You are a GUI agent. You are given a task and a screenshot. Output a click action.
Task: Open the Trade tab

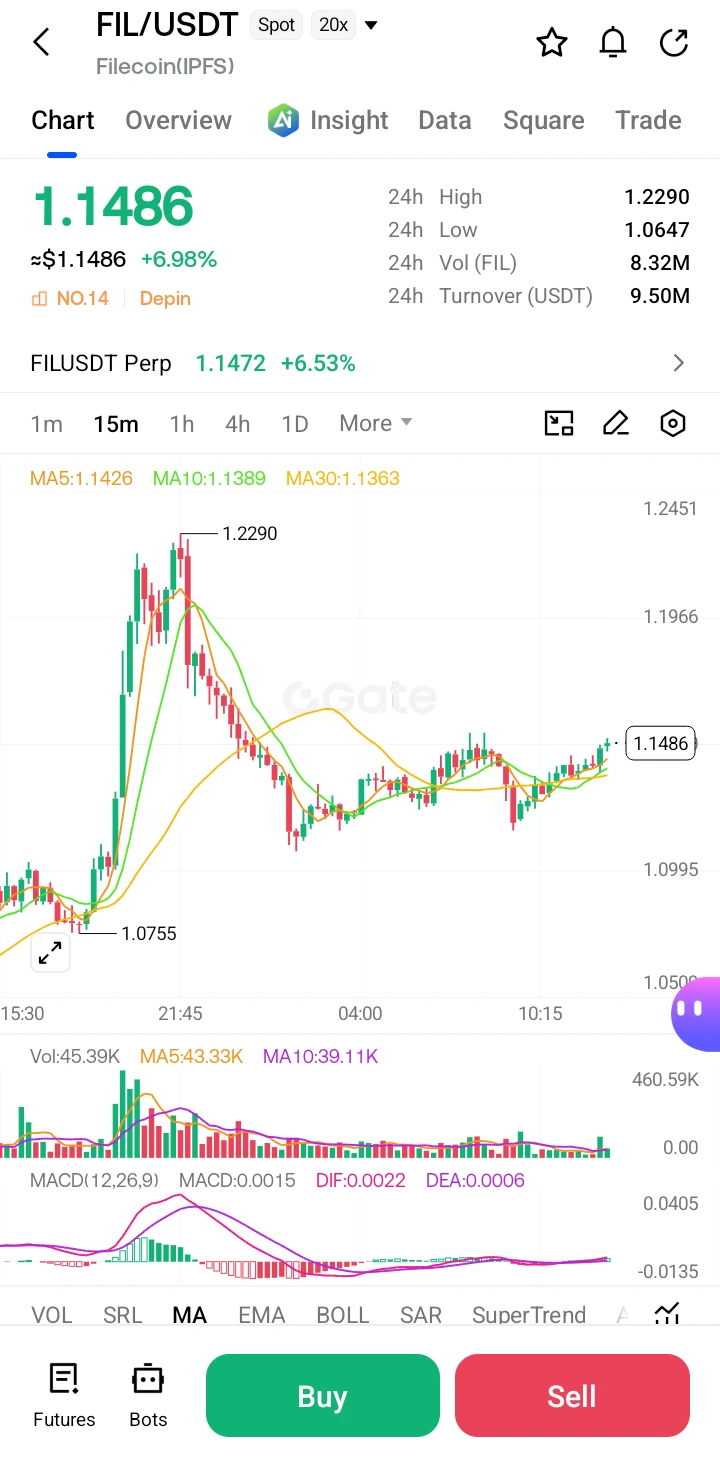tap(648, 121)
